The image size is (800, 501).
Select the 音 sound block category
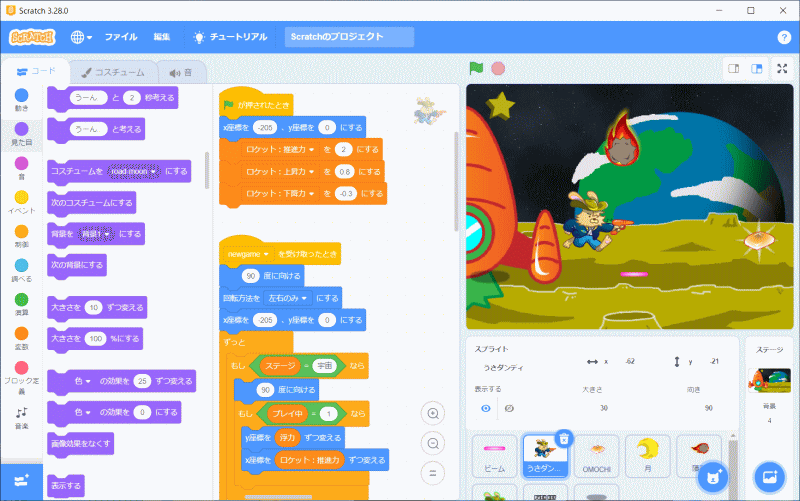21,168
